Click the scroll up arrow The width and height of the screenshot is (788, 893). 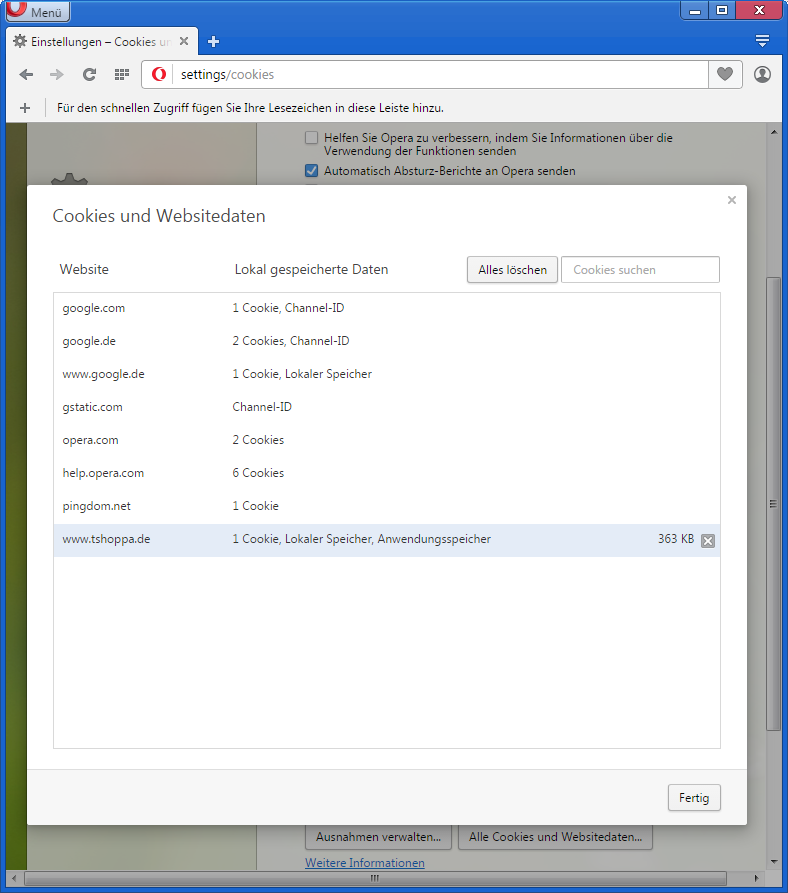773,132
